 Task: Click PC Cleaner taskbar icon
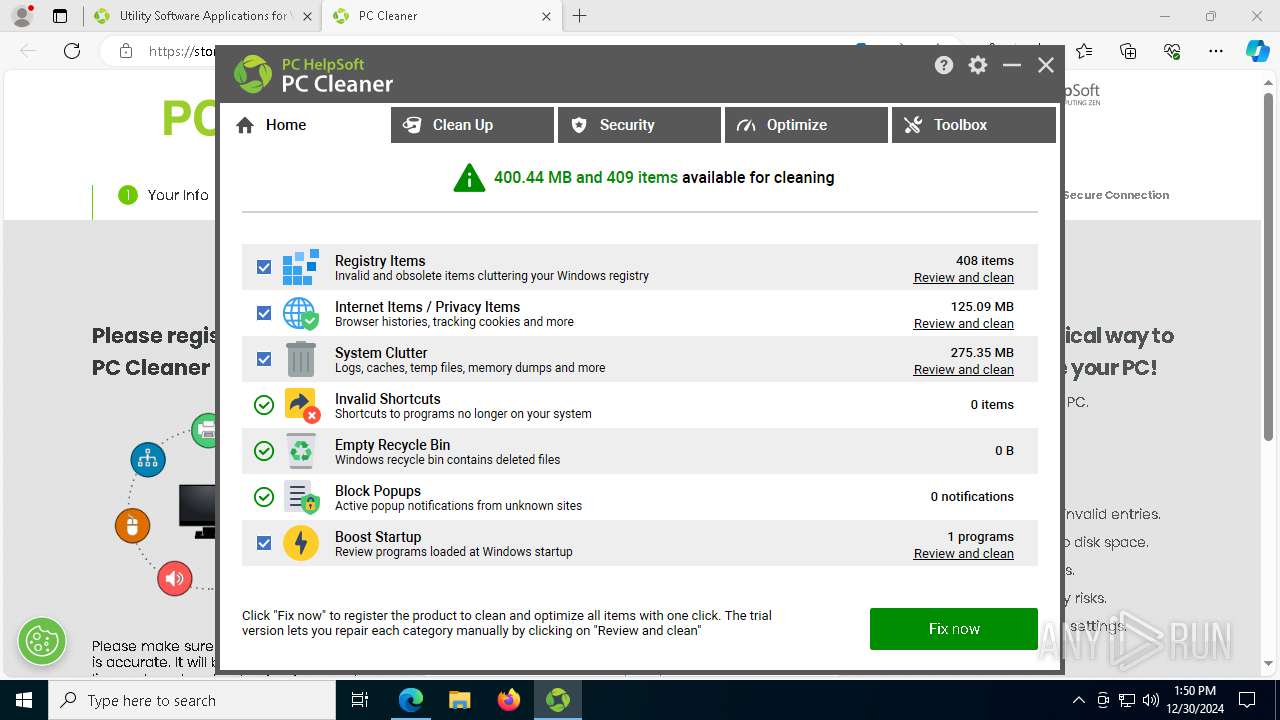pos(558,700)
